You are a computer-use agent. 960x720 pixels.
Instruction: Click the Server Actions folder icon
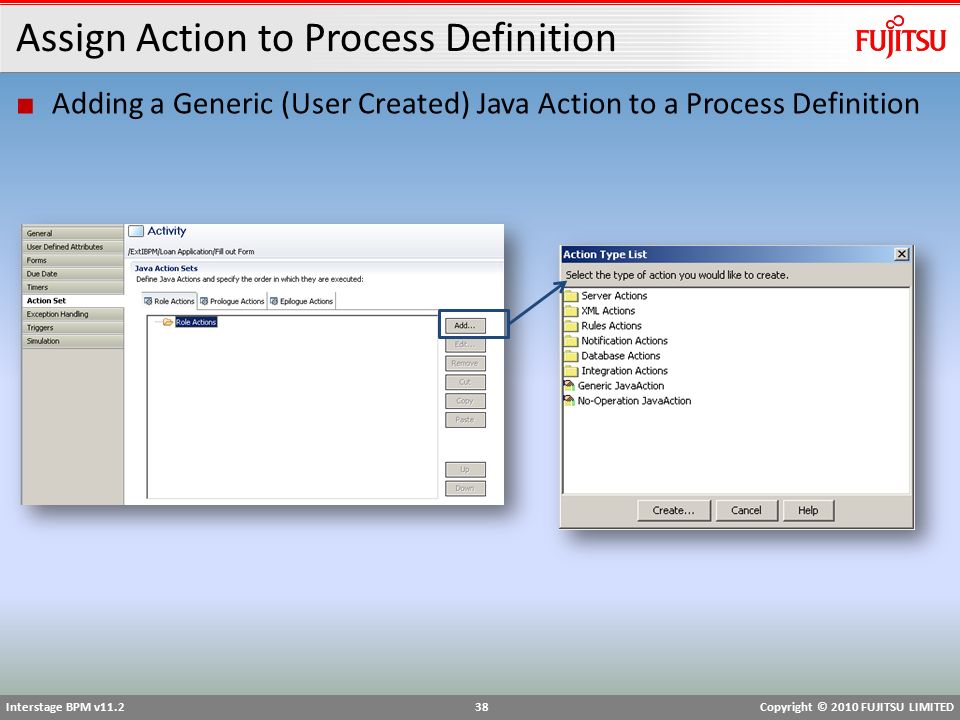tap(571, 296)
